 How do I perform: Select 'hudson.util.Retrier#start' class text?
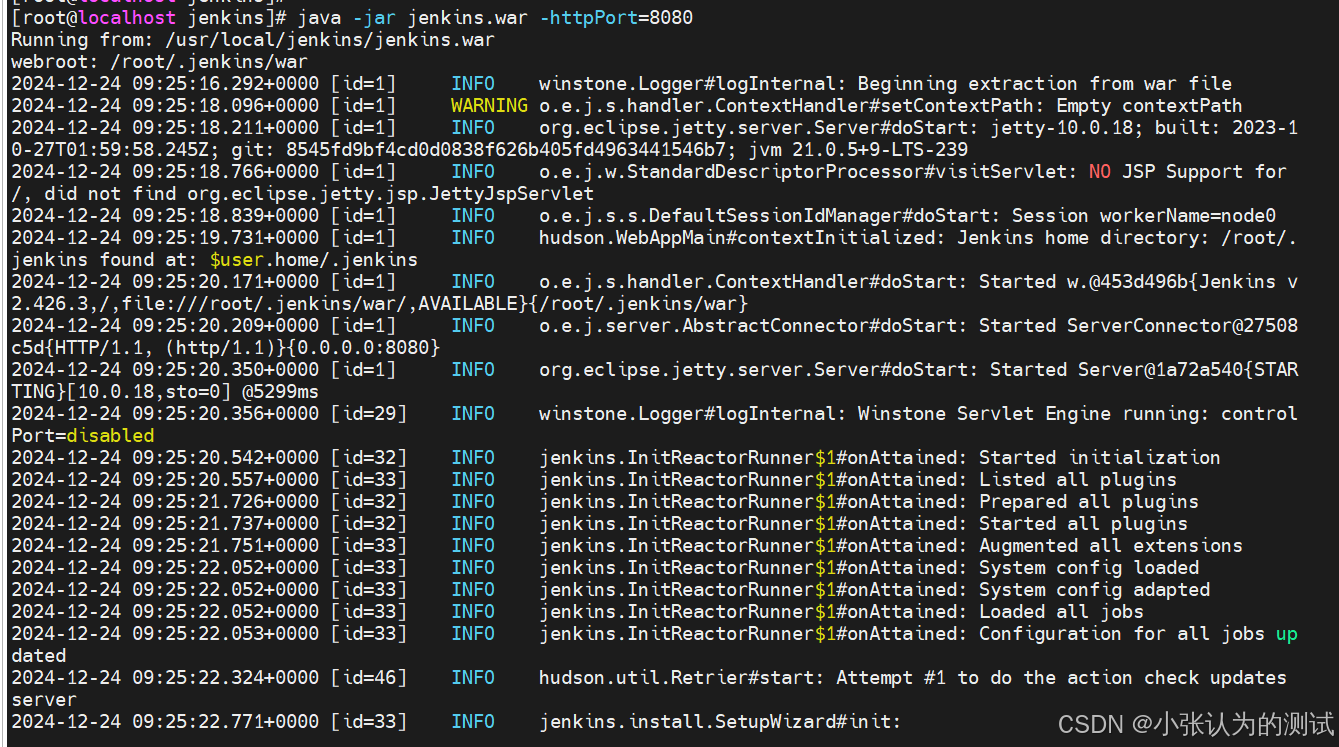click(x=681, y=678)
